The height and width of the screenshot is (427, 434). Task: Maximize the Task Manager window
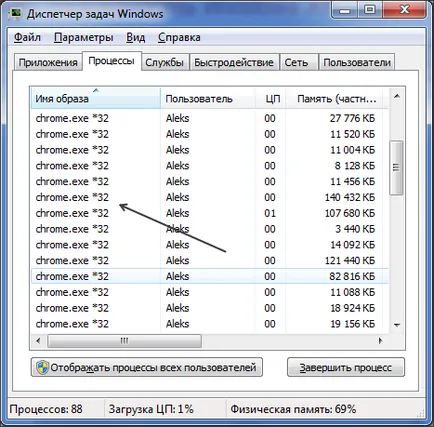pyautogui.click(x=370, y=10)
